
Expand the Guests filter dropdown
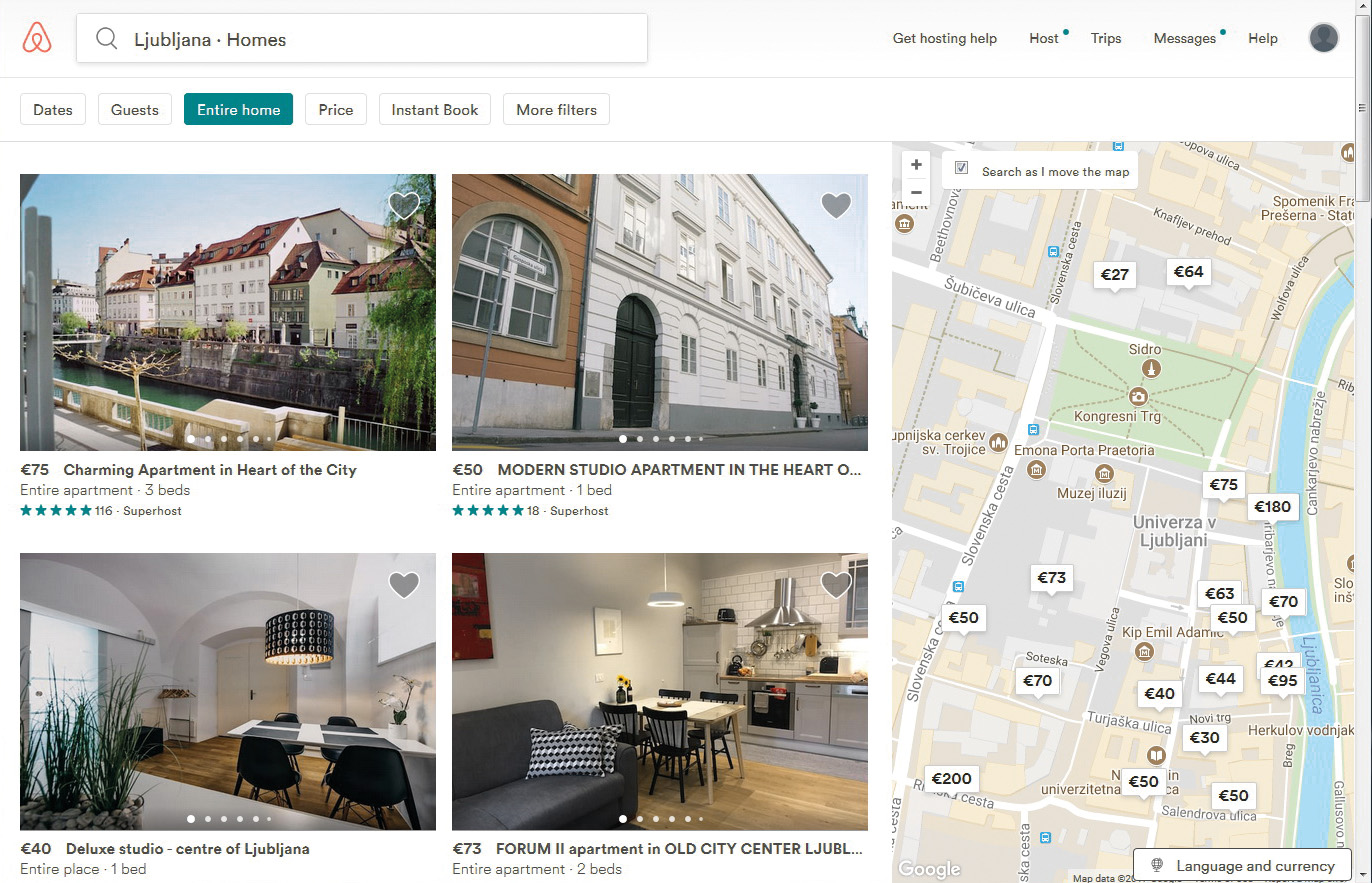coord(135,110)
